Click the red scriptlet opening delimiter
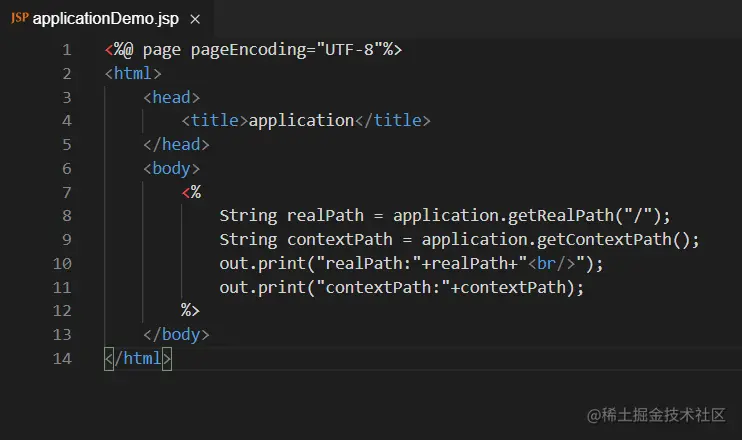 pyautogui.click(x=191, y=192)
